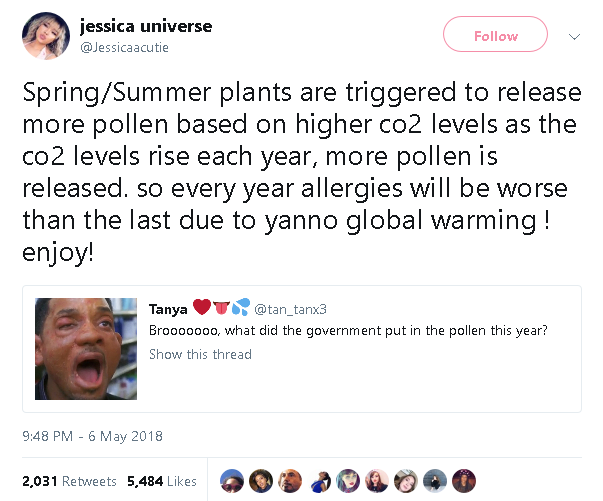Open the crying man image in quoted tweet
This screenshot has width=603, height=501.
pyautogui.click(x=87, y=347)
